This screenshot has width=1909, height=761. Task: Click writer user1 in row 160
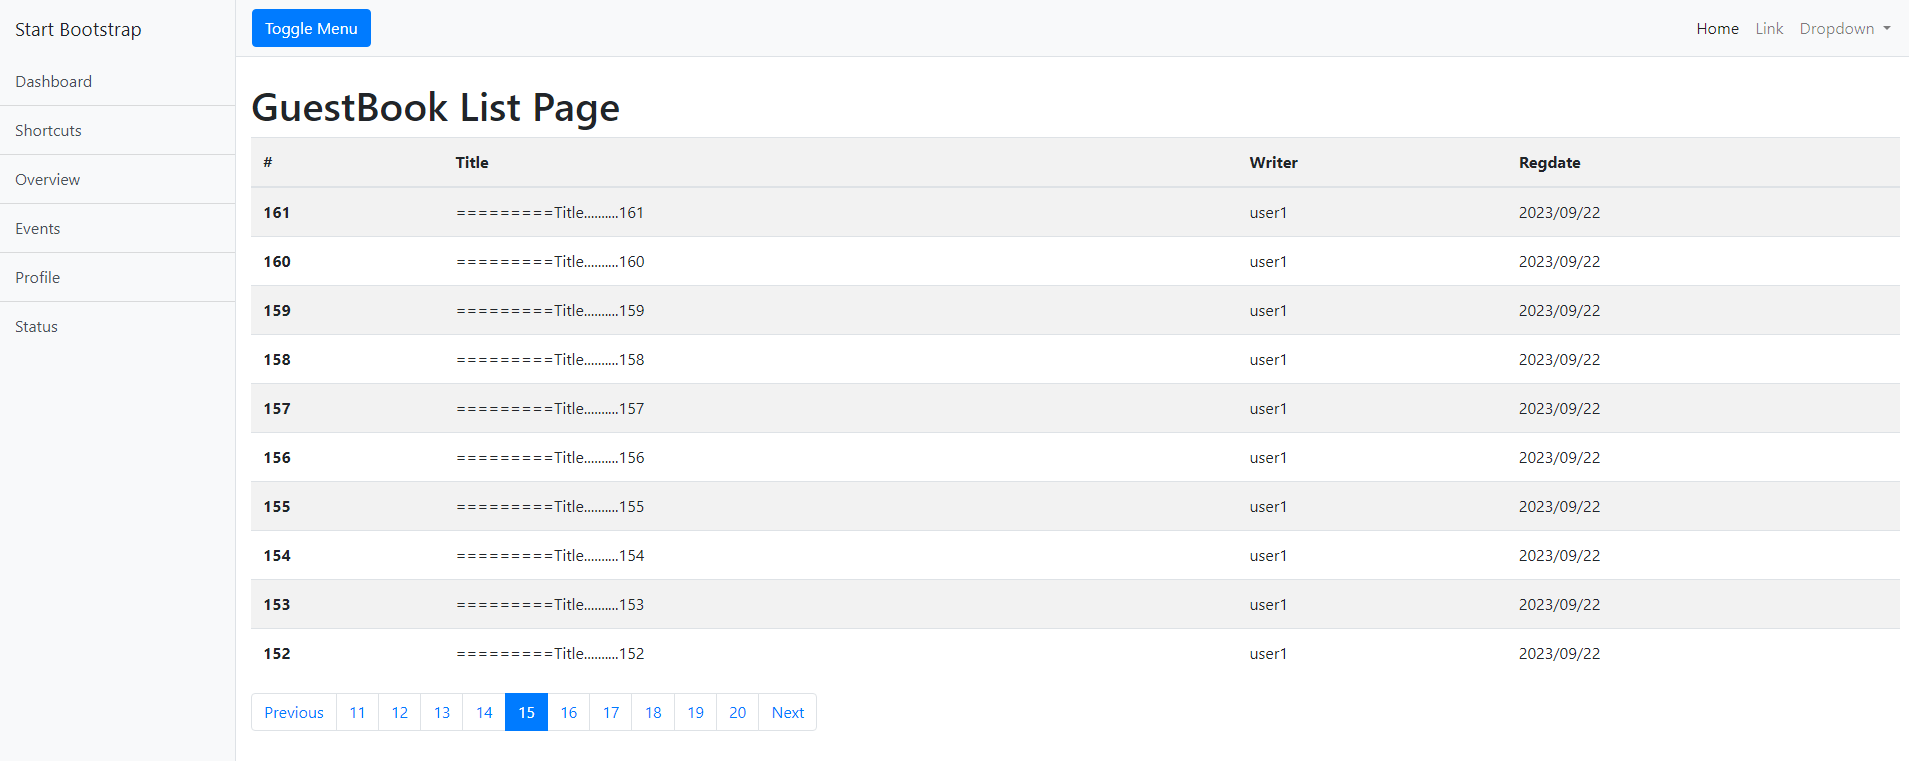pos(1268,261)
